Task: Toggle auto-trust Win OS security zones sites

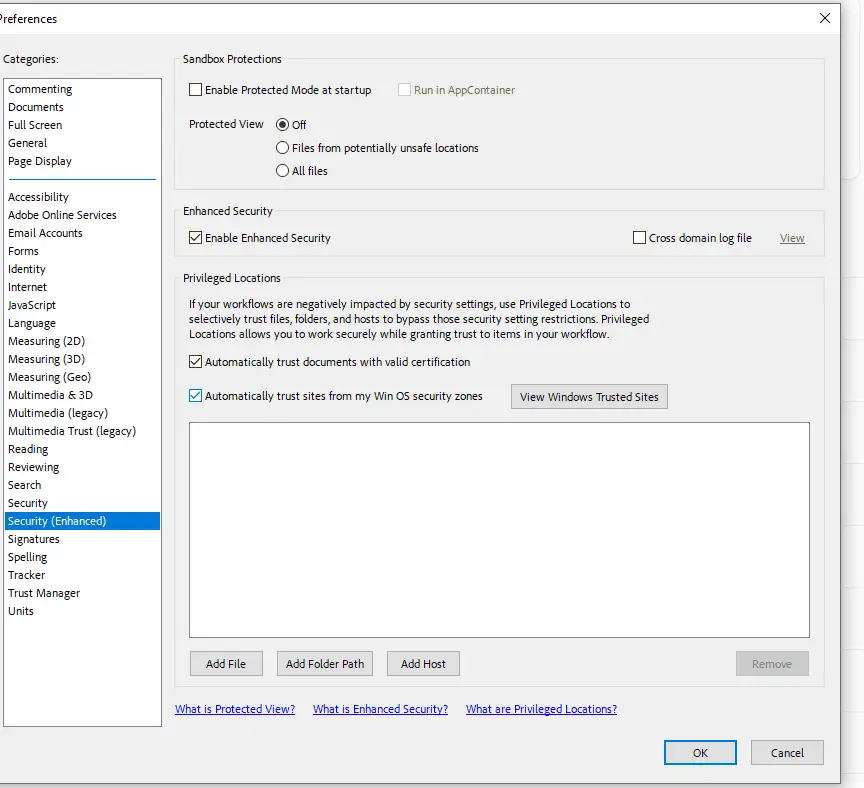Action: [196, 396]
